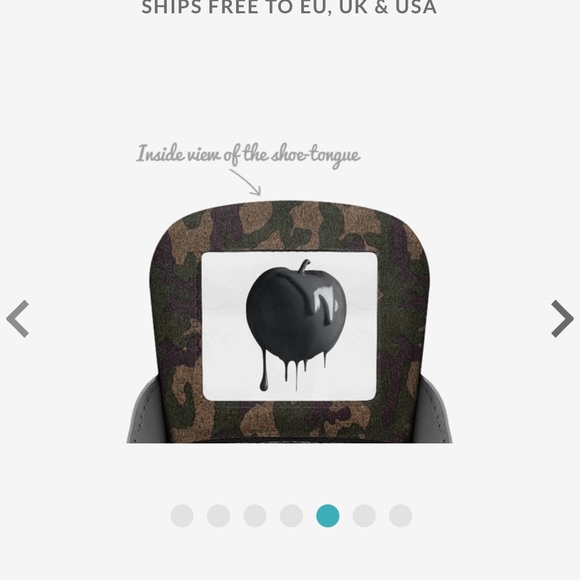Advance to the next product image
580x580 pixels.
(x=562, y=318)
